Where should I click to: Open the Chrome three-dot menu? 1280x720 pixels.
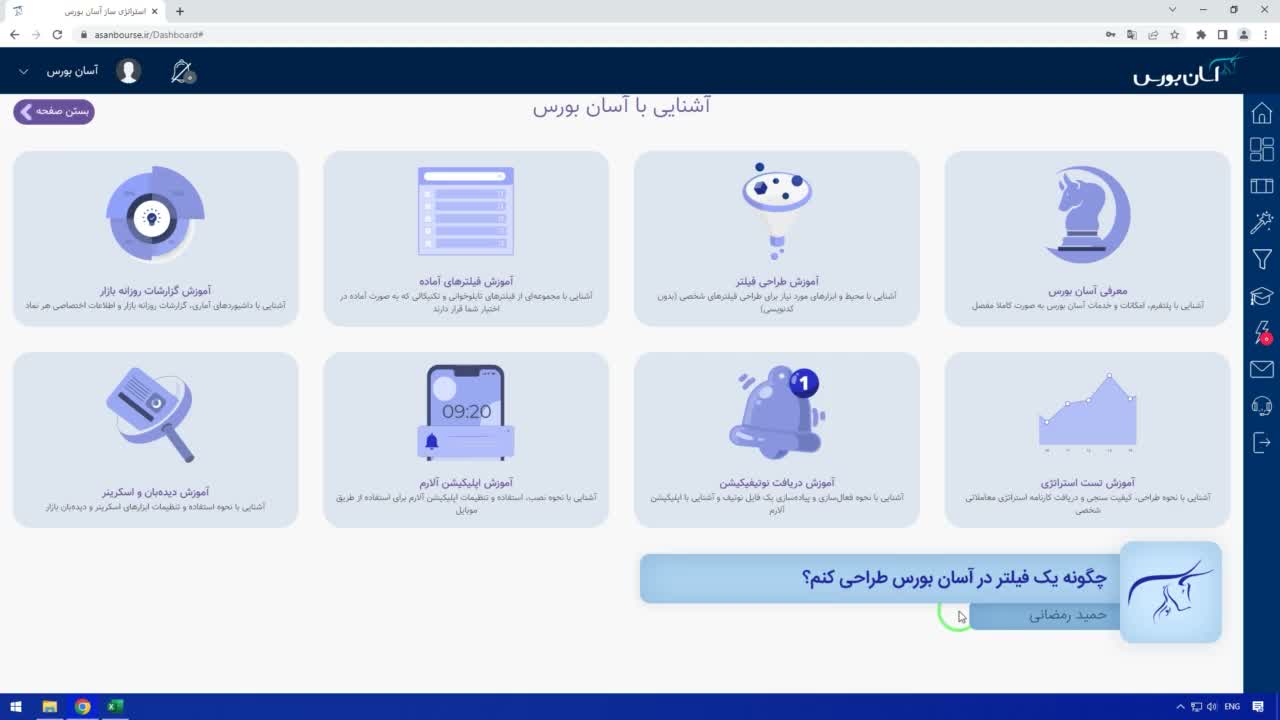[x=1265, y=34]
